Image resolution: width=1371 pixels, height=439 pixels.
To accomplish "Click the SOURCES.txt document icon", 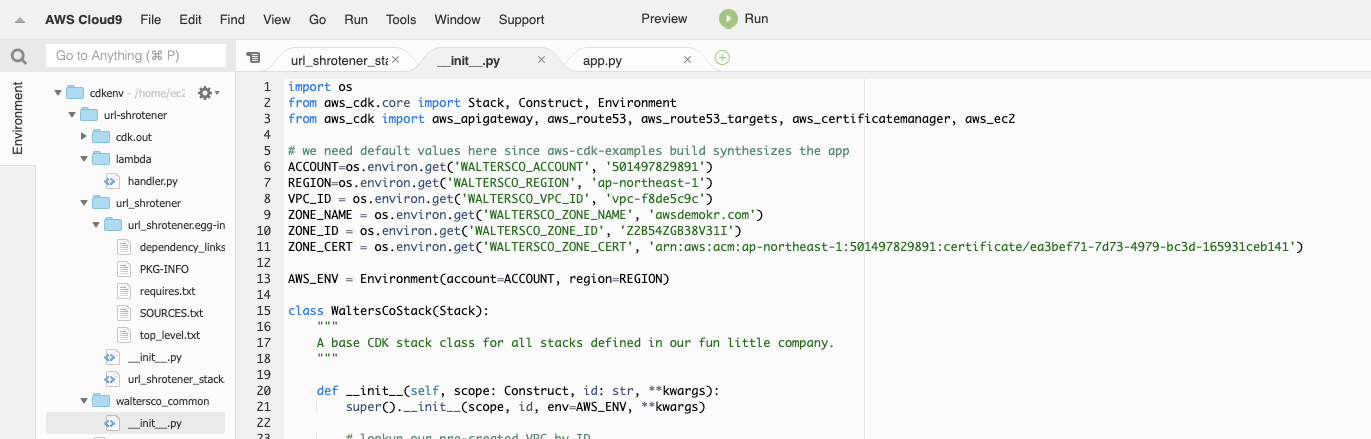I will click(125, 313).
